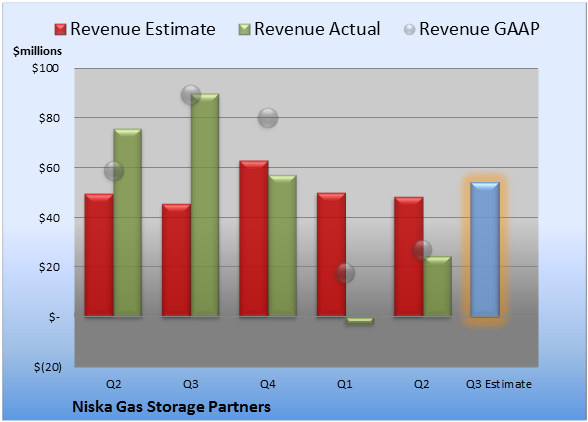This screenshot has width=588, height=422.
Task: Select the red Revenue Estimate bar for Q4
Action: coord(254,239)
